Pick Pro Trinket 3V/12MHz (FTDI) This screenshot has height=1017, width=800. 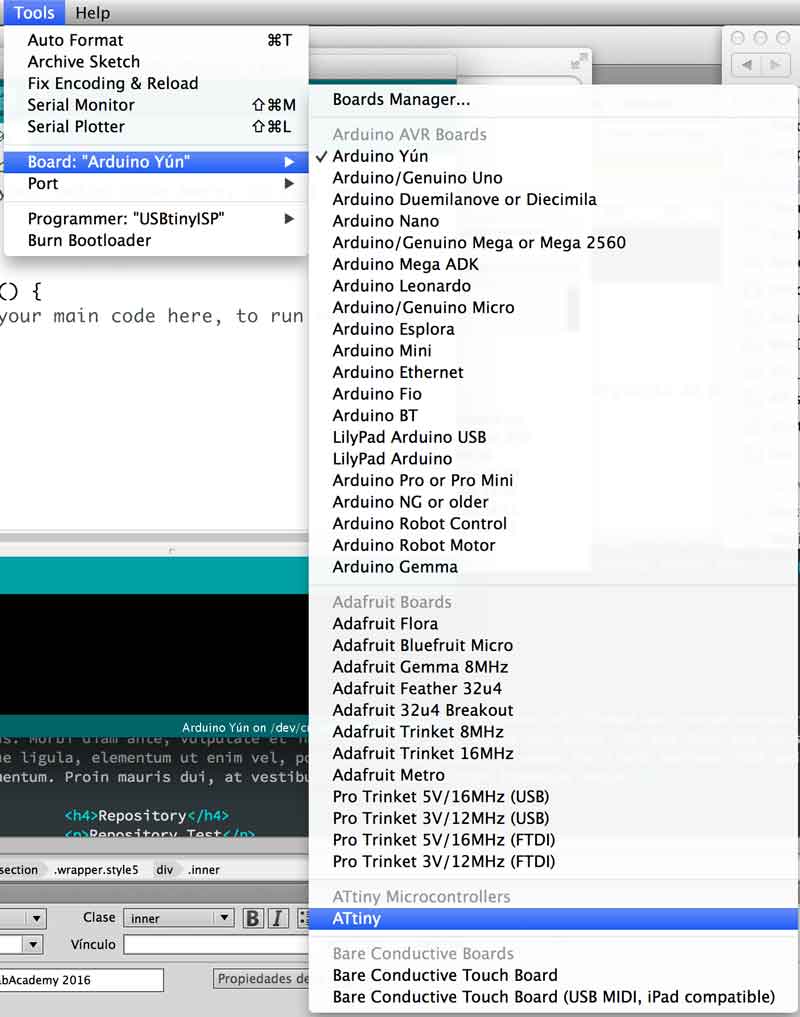[x=553, y=861]
